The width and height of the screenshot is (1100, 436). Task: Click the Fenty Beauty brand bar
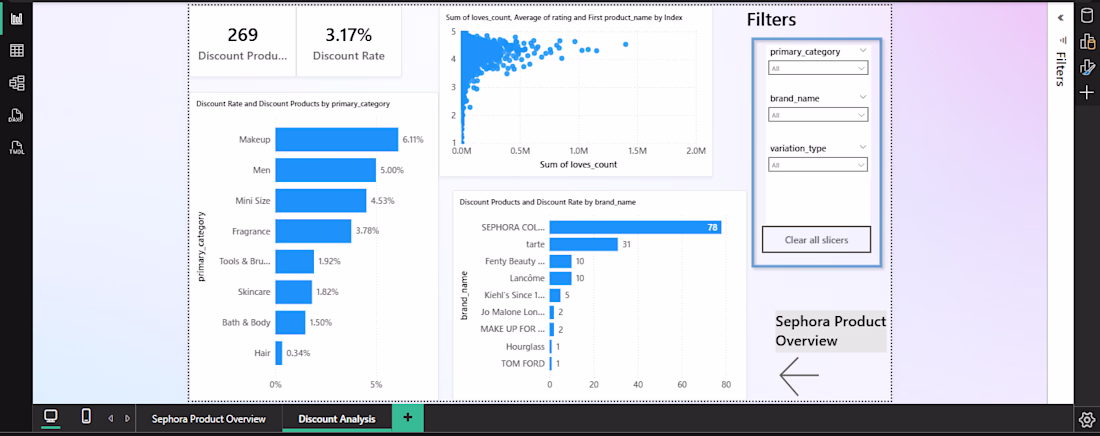(x=560, y=261)
